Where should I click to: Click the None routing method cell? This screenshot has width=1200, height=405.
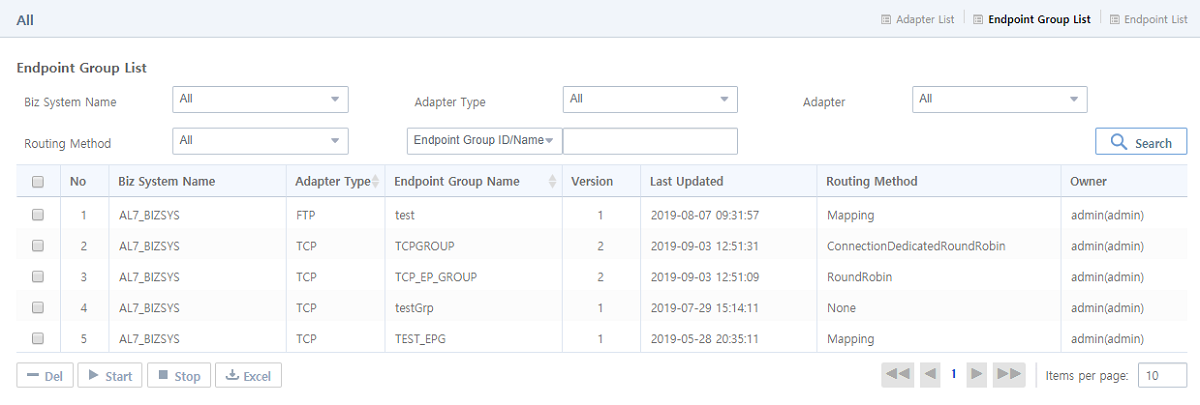[x=842, y=308]
